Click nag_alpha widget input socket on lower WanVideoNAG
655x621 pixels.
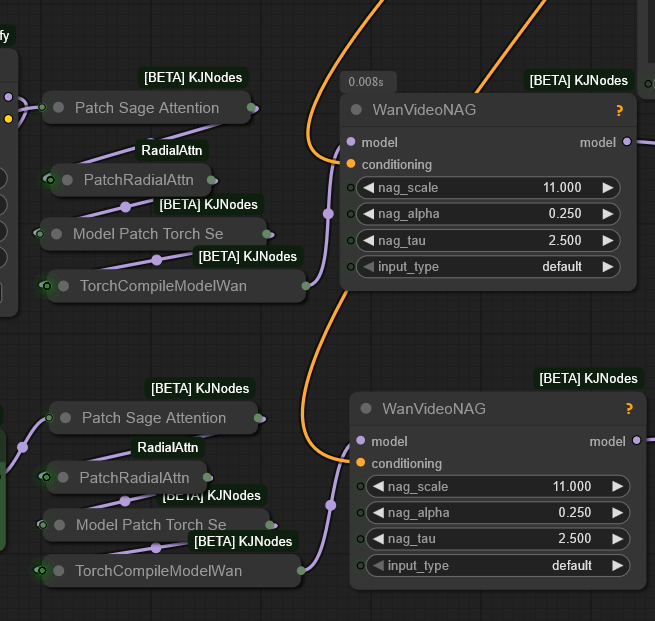pyautogui.click(x=361, y=513)
